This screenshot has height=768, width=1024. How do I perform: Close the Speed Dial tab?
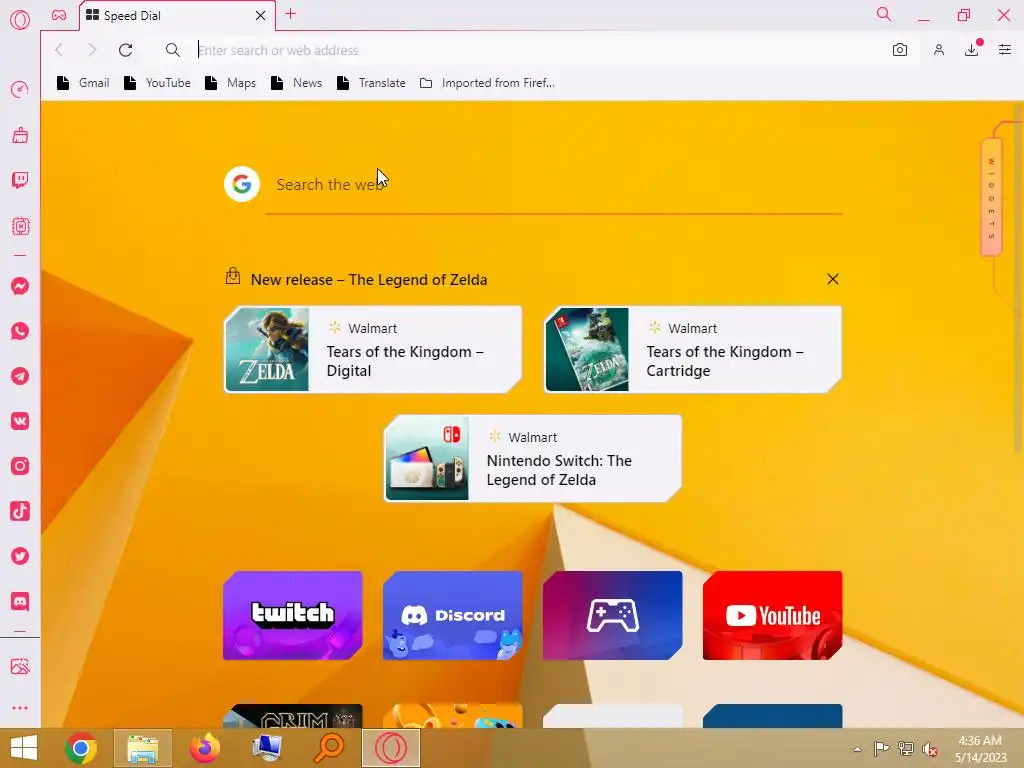[261, 15]
